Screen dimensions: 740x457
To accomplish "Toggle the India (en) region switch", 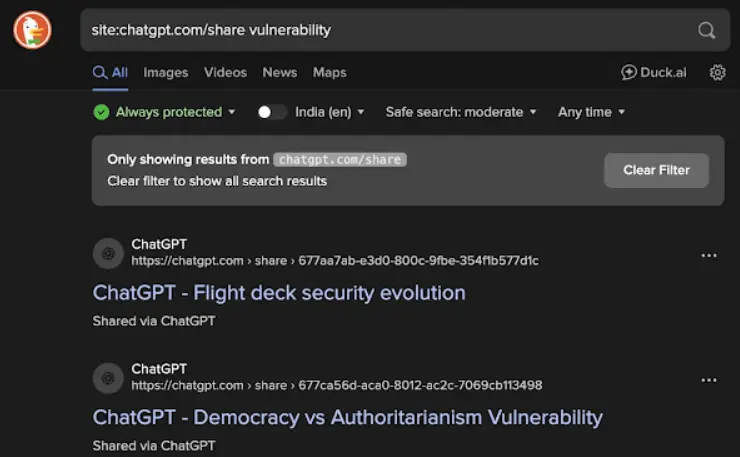I will coord(272,112).
